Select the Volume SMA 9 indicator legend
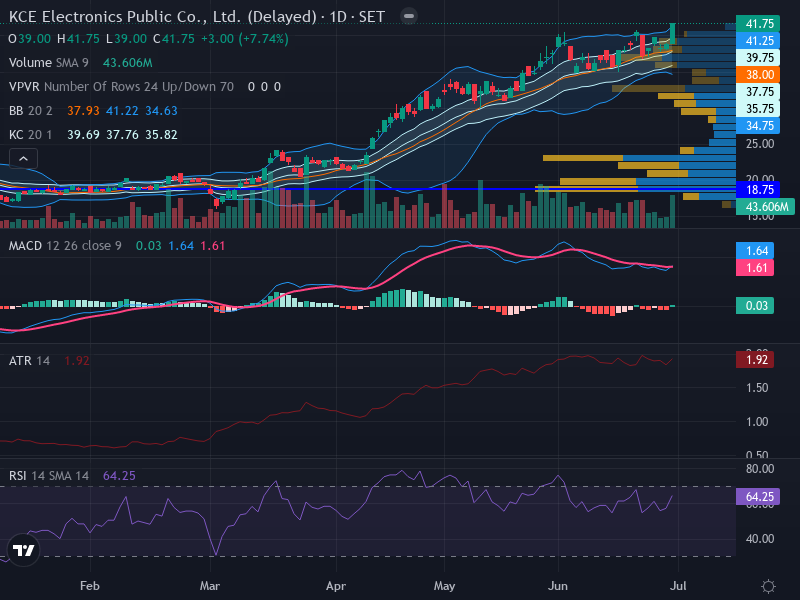 48,63
